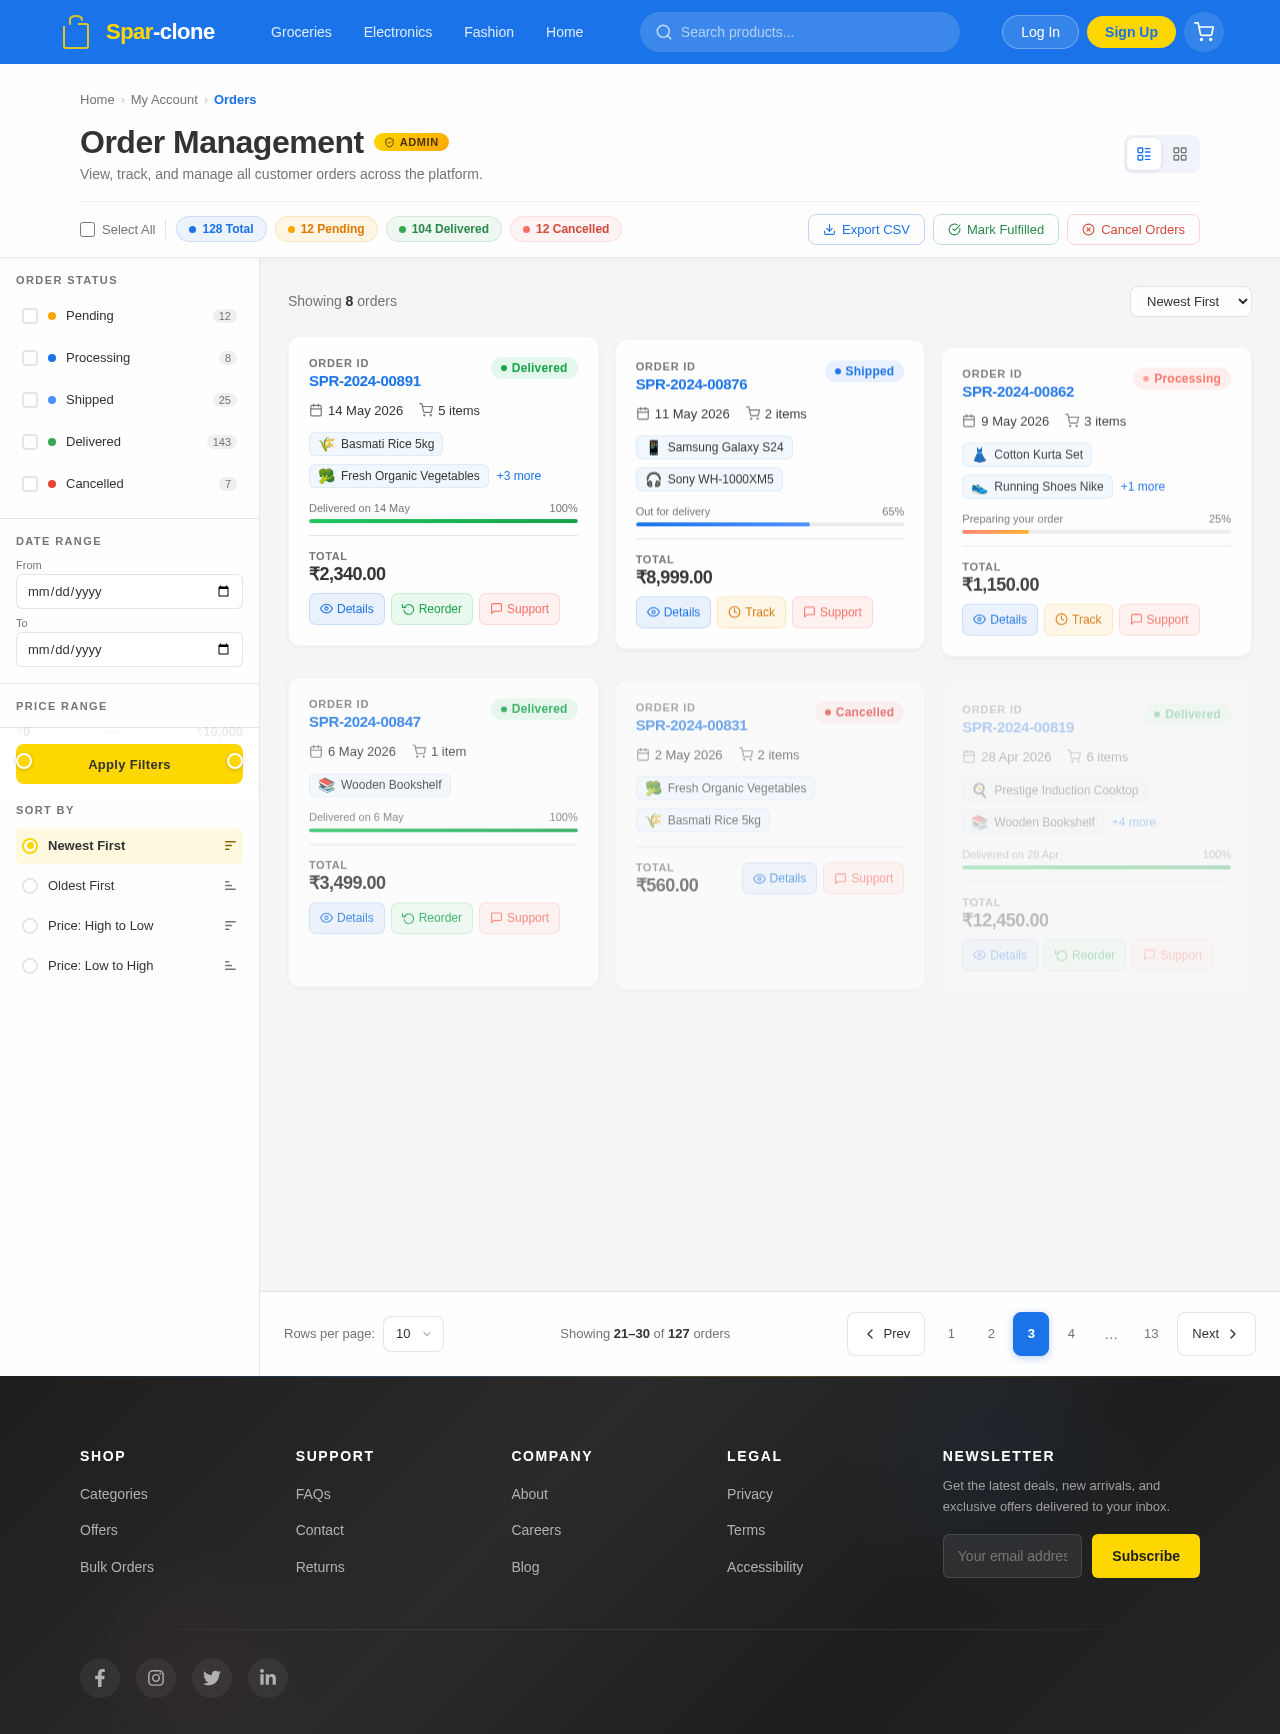
Task: Click calendar icon in From date field
Action: click(223, 592)
